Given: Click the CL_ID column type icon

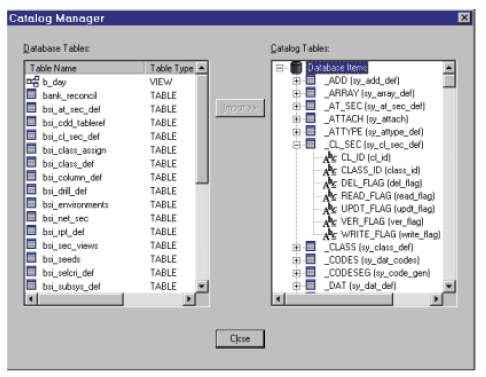Looking at the screenshot, I should pos(329,157).
